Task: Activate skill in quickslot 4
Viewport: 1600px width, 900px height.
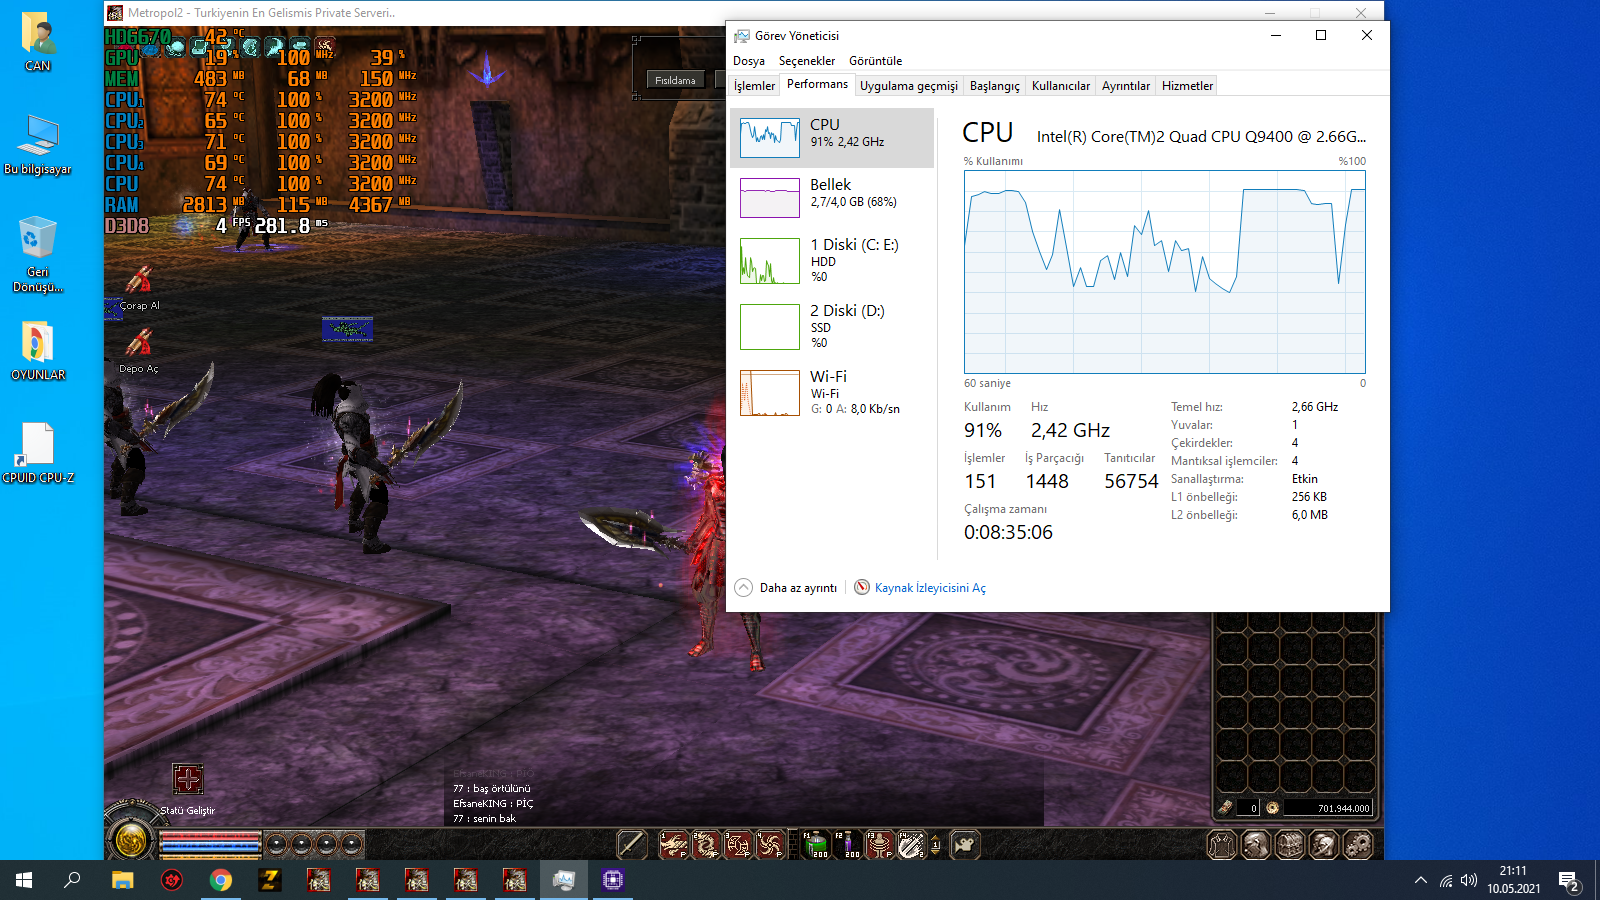Action: coord(769,845)
